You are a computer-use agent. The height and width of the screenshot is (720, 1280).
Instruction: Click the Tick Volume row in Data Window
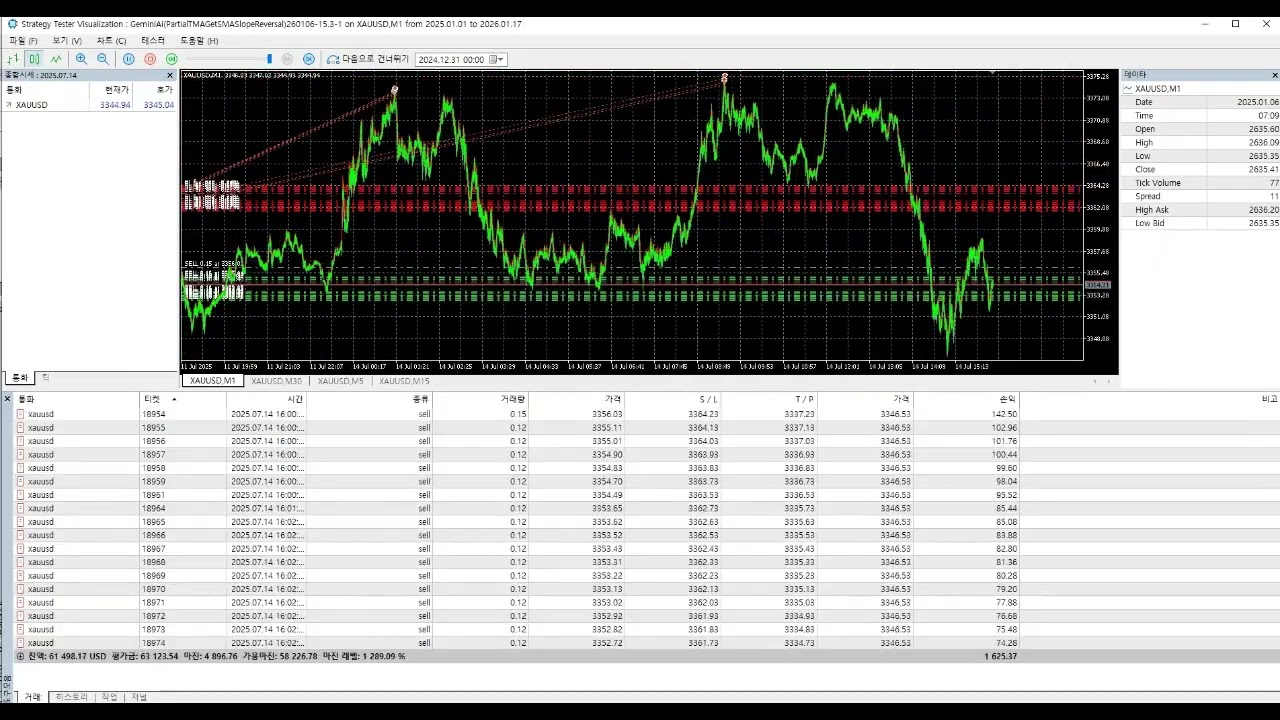click(x=1201, y=183)
